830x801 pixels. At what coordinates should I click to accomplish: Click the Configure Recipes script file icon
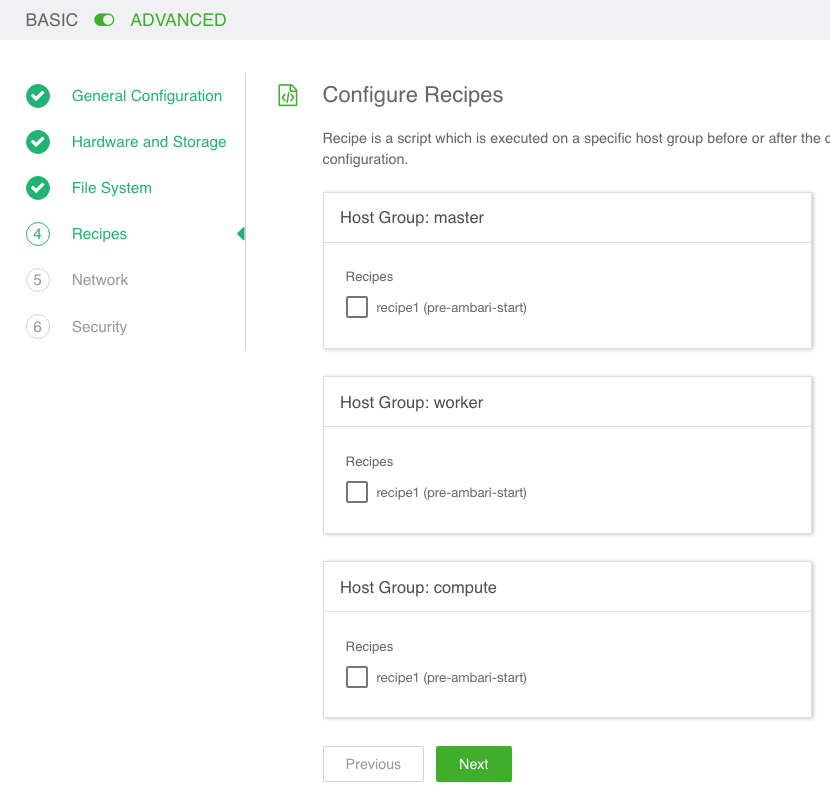pyautogui.click(x=288, y=96)
